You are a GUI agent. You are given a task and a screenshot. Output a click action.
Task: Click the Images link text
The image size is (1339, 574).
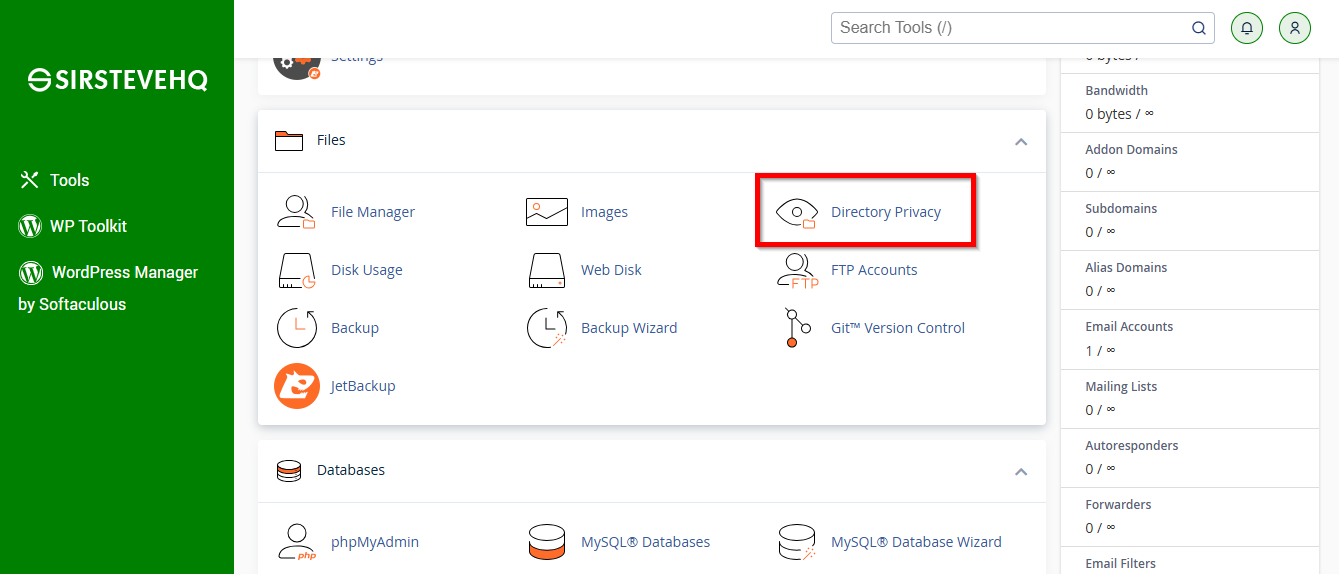(604, 212)
